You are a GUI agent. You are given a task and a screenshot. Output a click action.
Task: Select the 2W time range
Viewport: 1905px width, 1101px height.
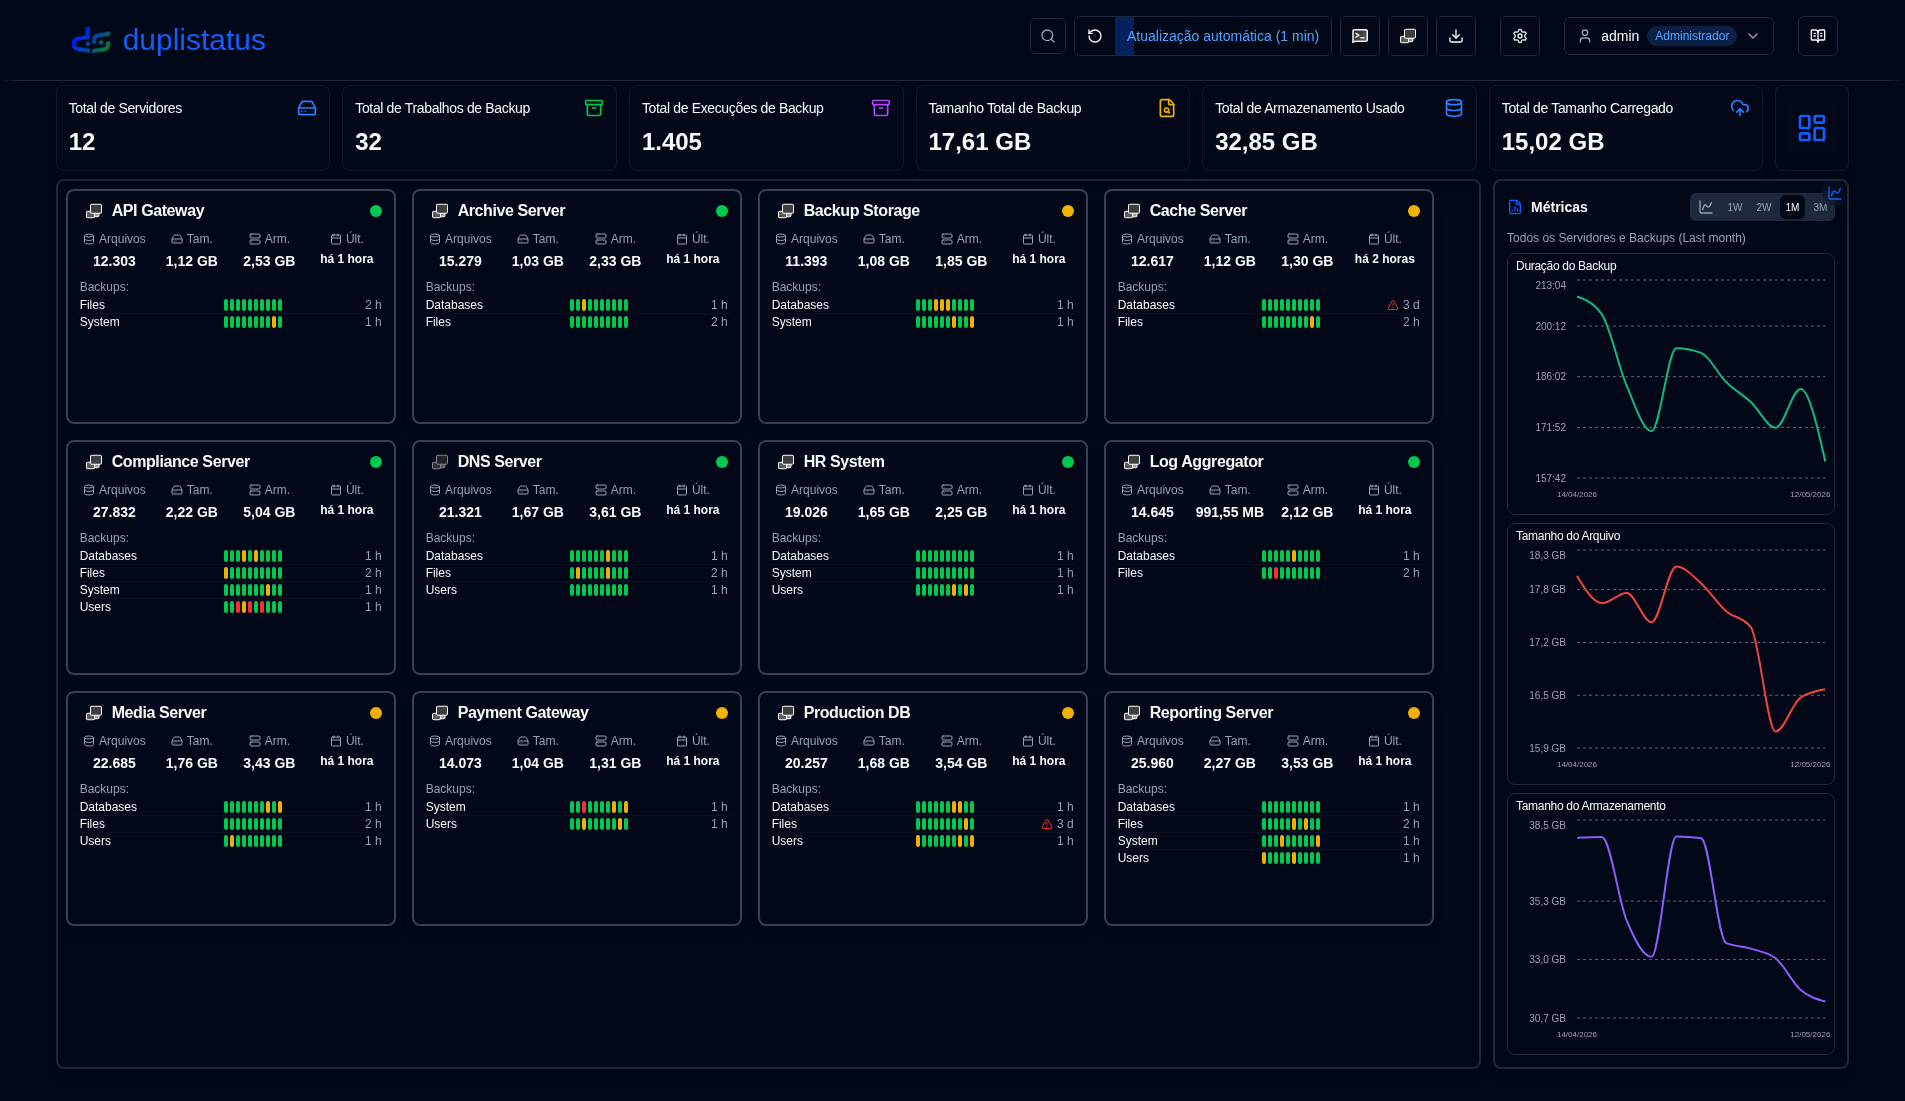coord(1764,207)
